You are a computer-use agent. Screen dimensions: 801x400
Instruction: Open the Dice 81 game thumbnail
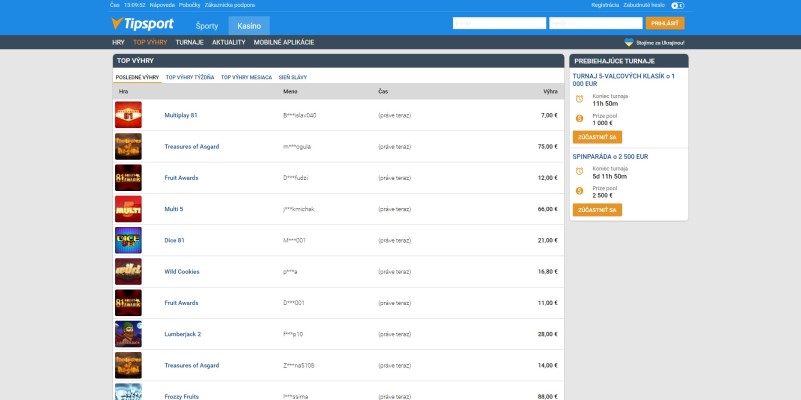(128, 240)
